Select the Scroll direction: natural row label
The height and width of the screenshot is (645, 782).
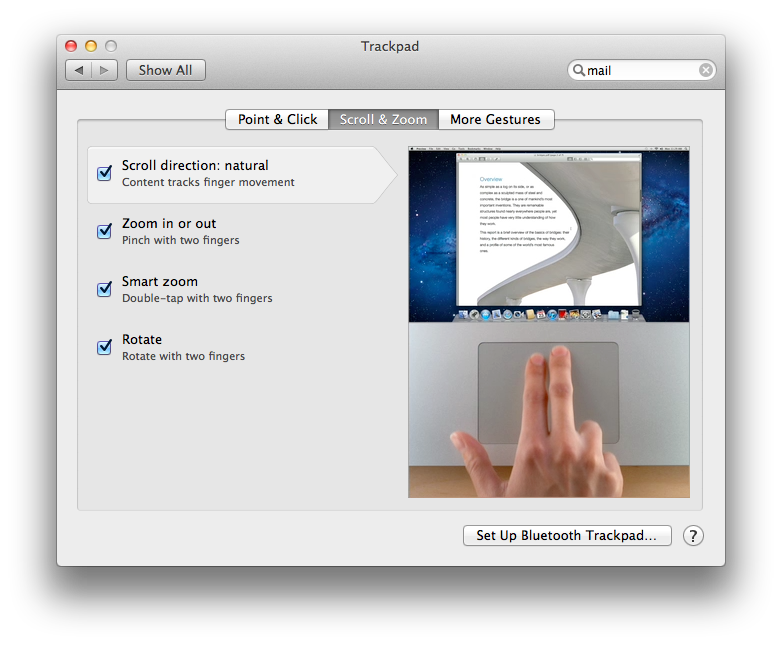pos(195,166)
